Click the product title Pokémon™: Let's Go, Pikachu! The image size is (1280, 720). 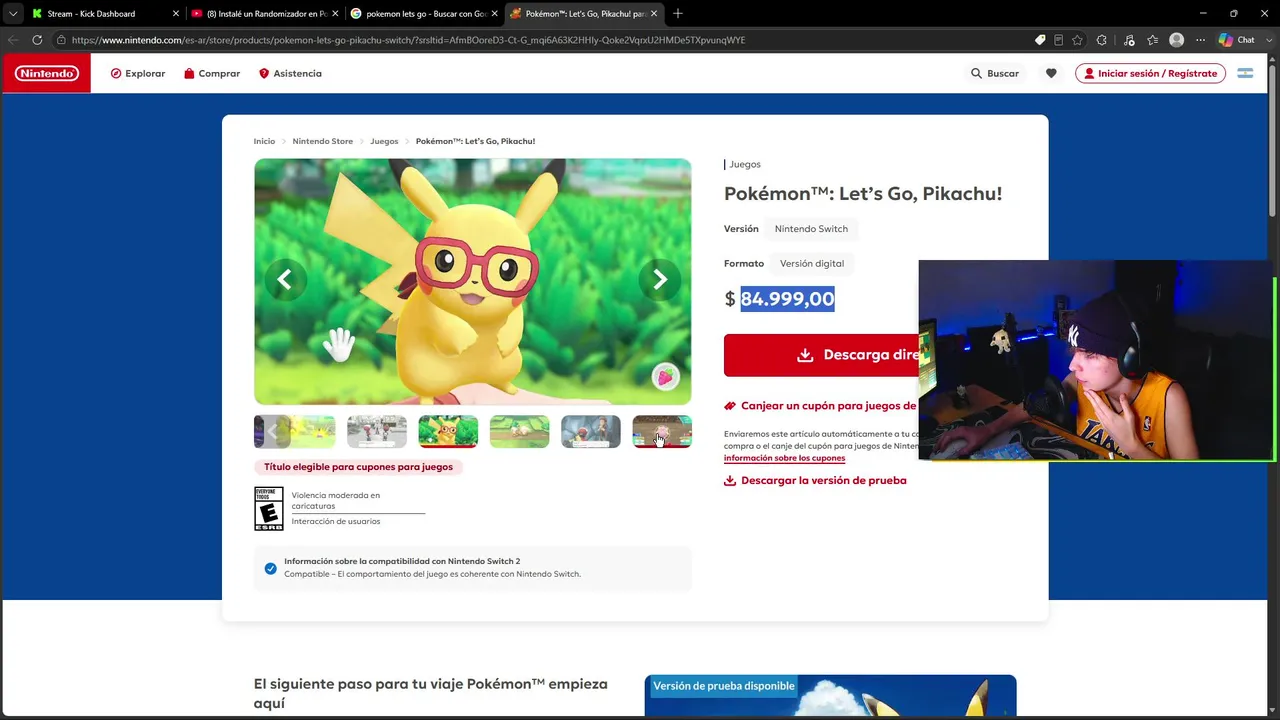click(863, 194)
